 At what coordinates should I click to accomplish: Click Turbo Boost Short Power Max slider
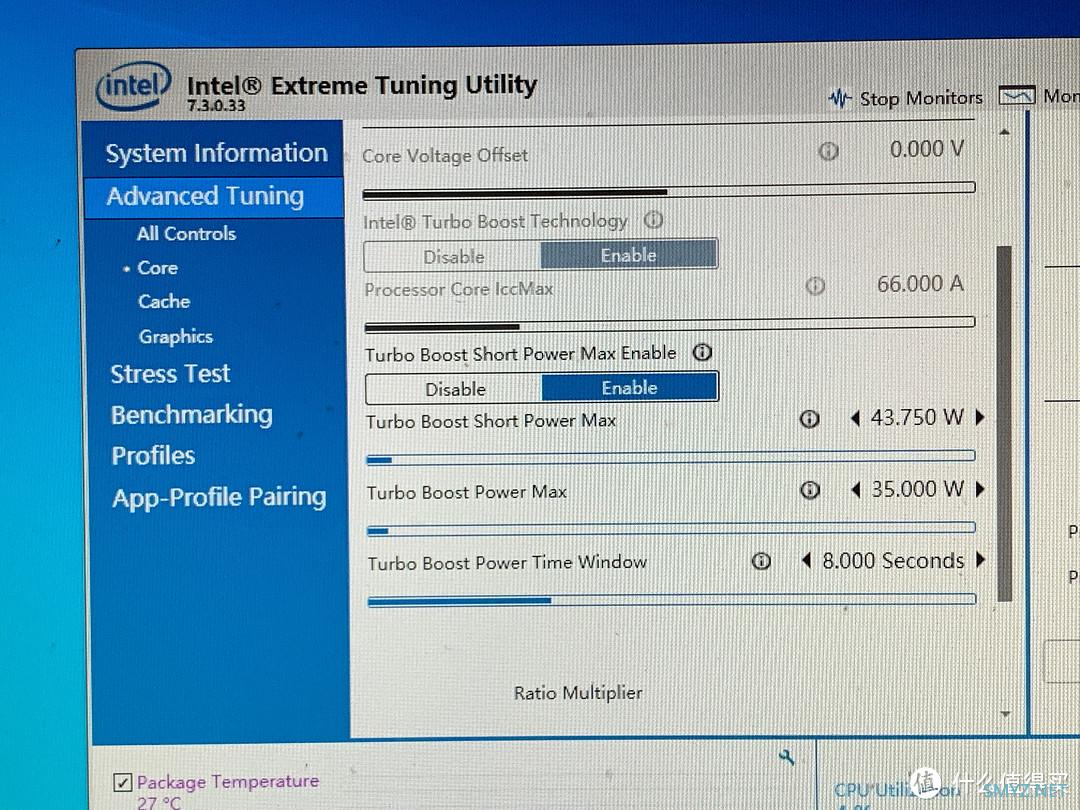click(x=671, y=458)
